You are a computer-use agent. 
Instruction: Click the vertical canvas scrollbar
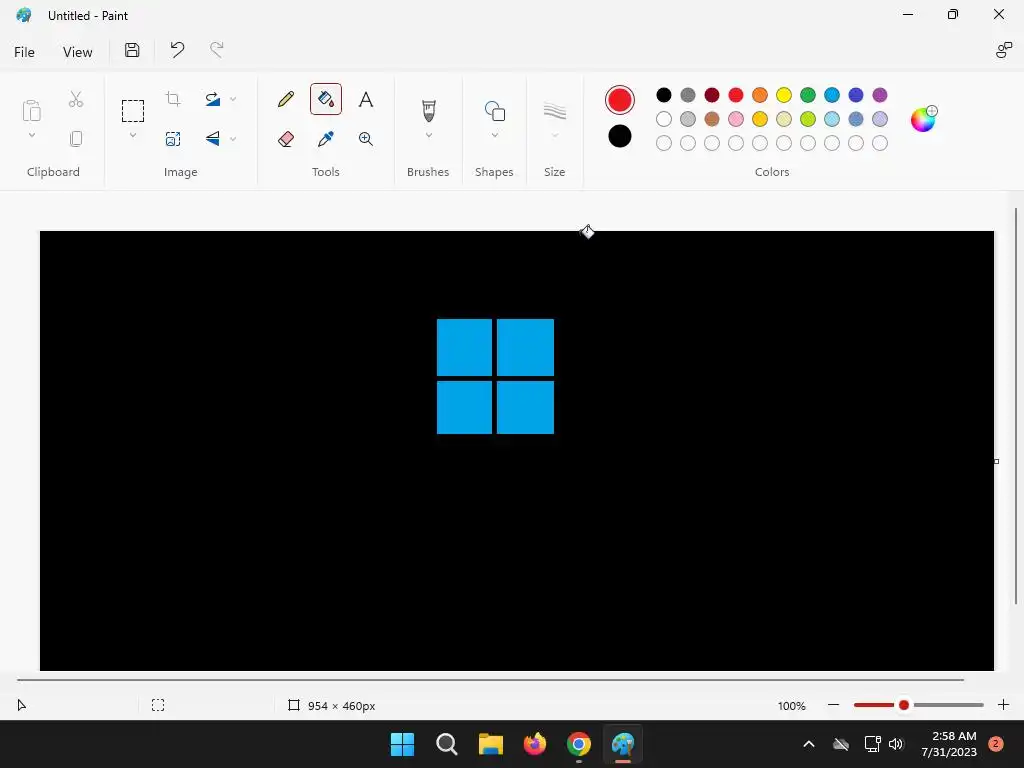coord(1016,406)
